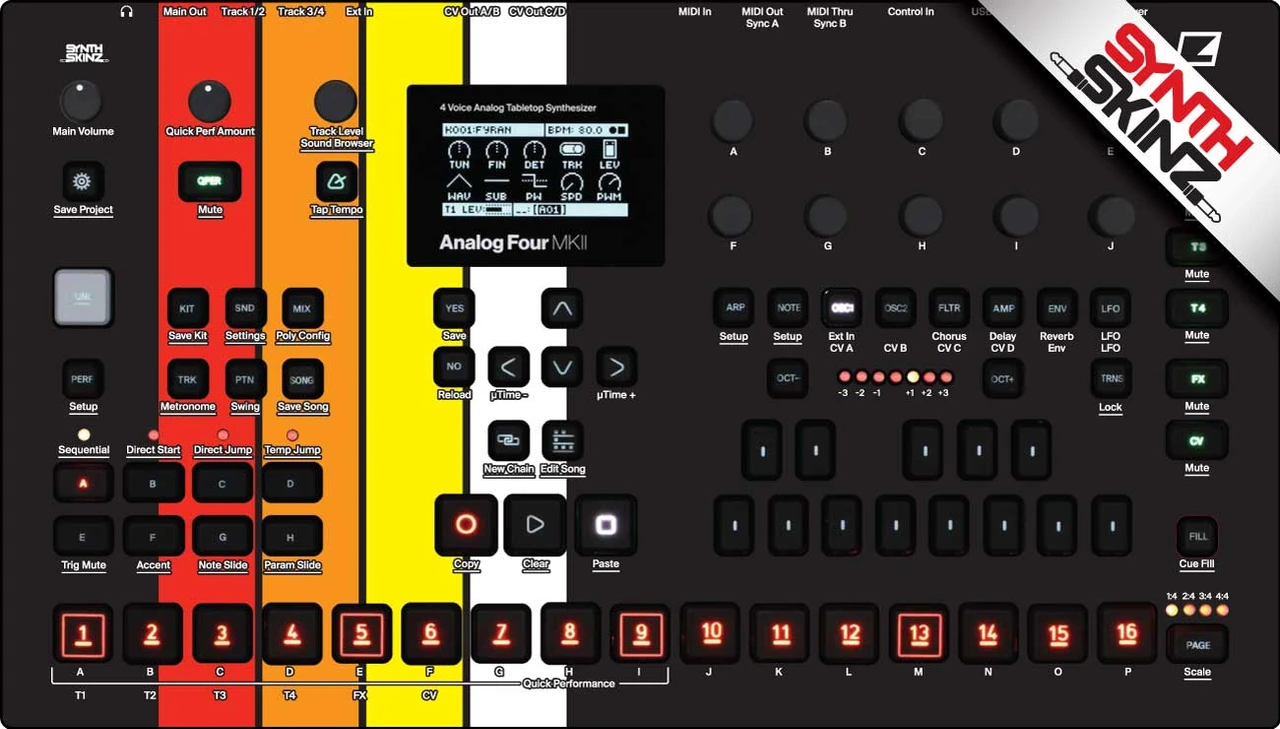Mute track T4 on right side
1280x729 pixels.
coord(1197,309)
